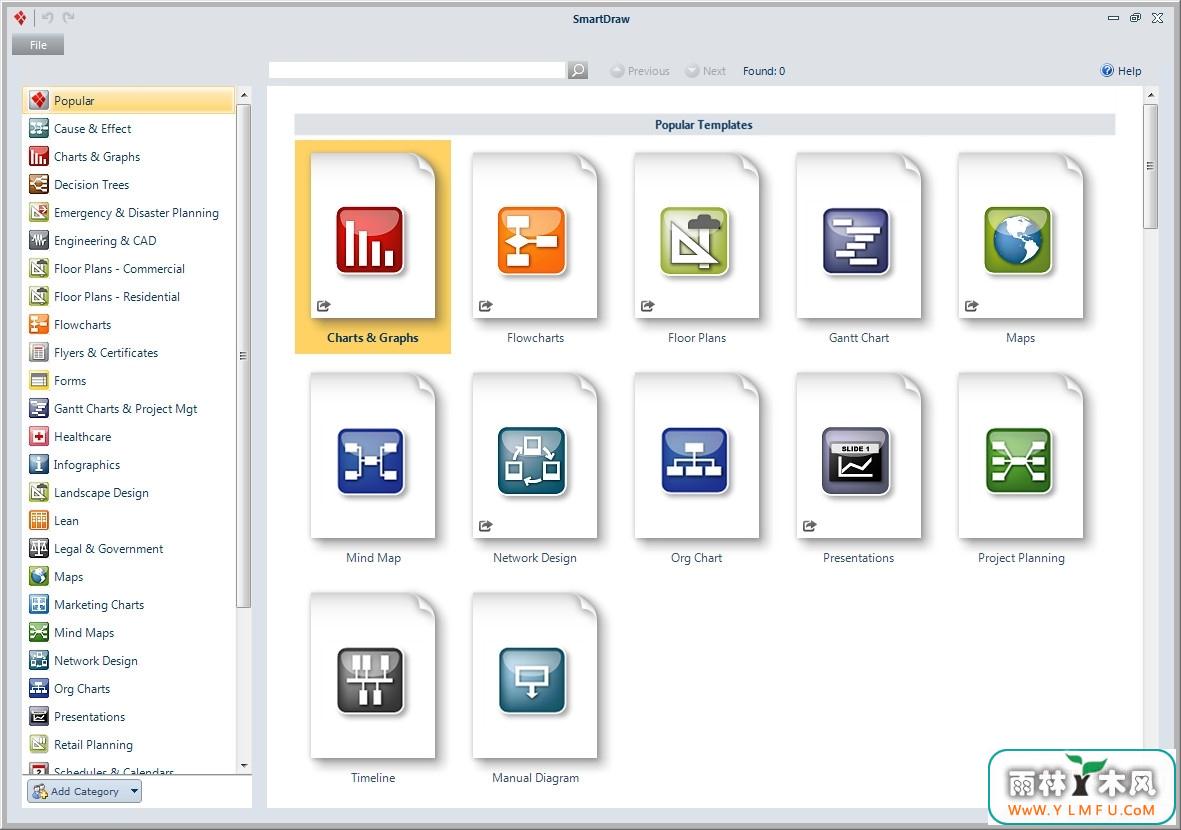Select the Maps globe template icon

pyautogui.click(x=1018, y=240)
